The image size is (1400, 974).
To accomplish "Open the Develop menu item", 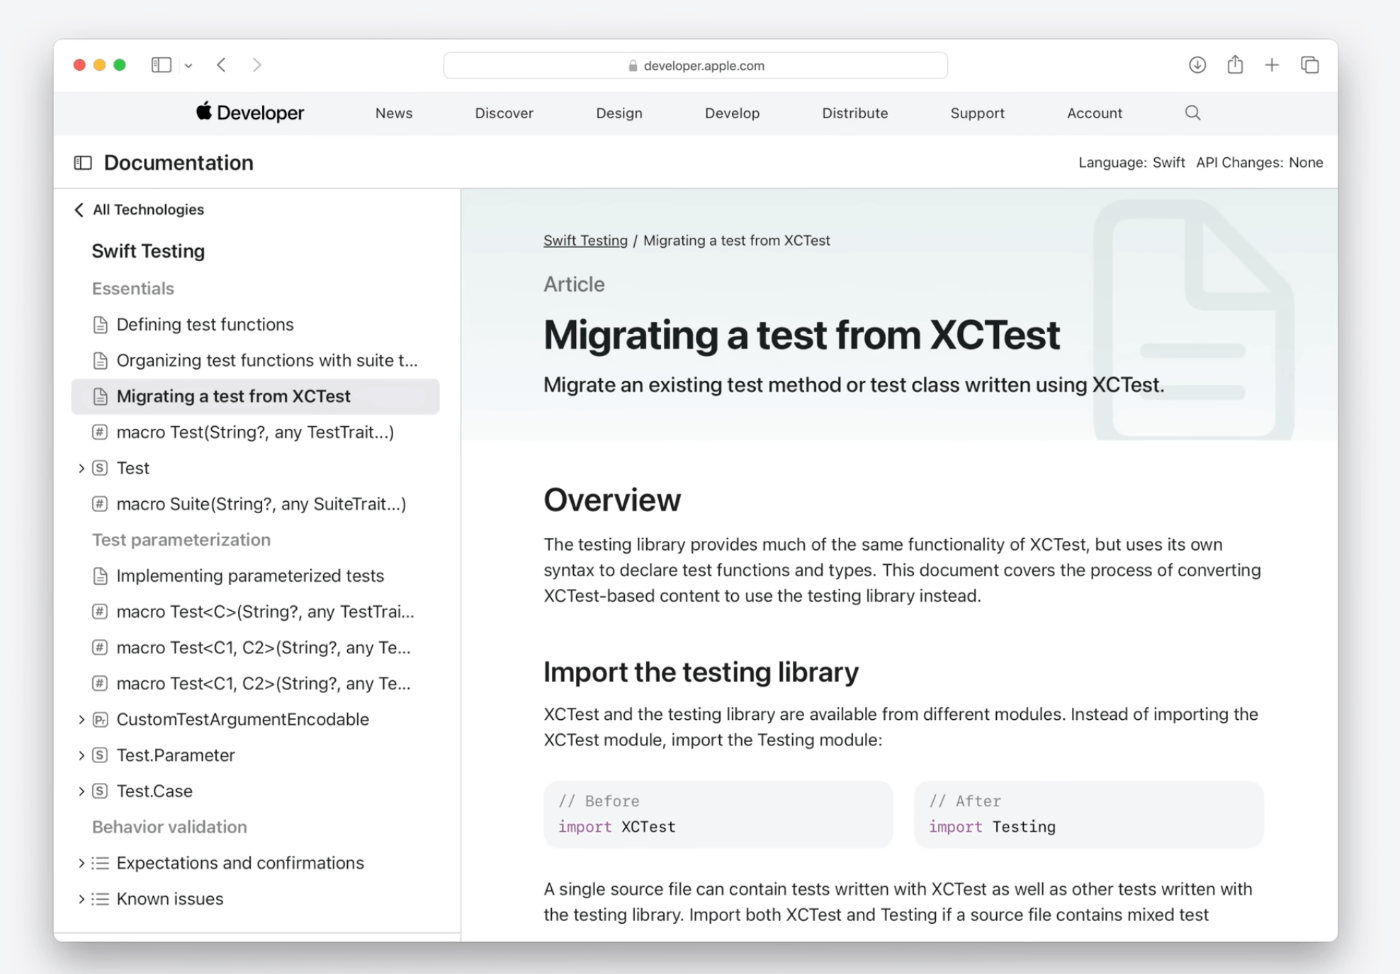I will coord(732,113).
